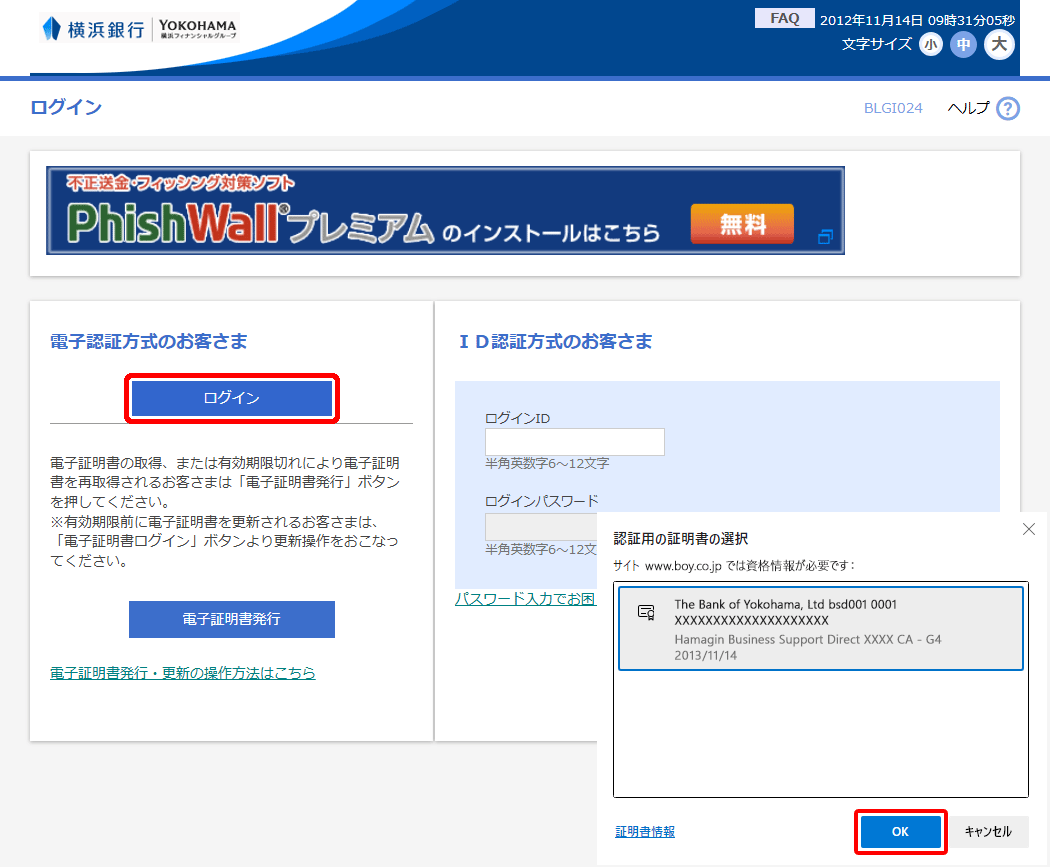Set font size to small (小)
Viewport: 1050px width, 867px height.
click(931, 44)
